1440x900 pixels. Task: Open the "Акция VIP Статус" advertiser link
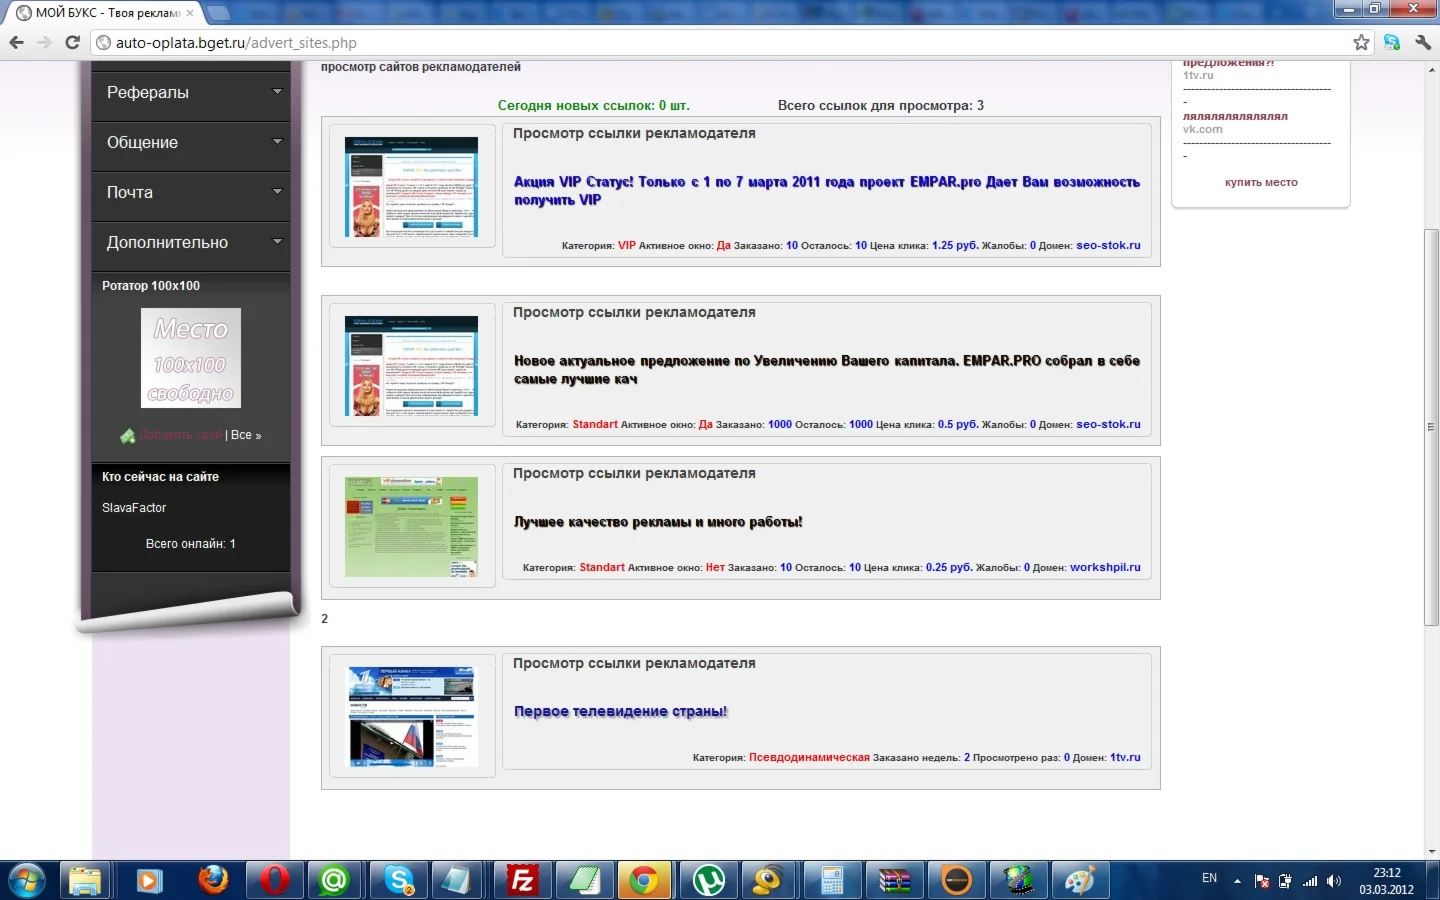click(826, 191)
